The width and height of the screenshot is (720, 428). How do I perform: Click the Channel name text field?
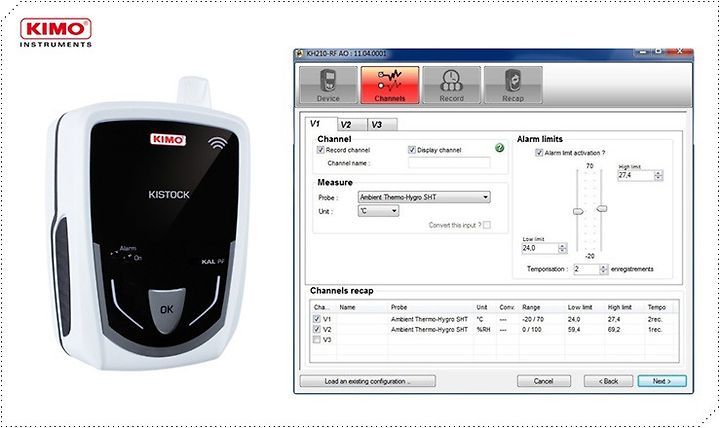(449, 163)
